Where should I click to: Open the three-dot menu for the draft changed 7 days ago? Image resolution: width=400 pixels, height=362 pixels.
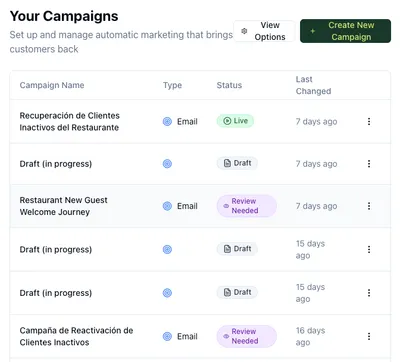point(369,164)
